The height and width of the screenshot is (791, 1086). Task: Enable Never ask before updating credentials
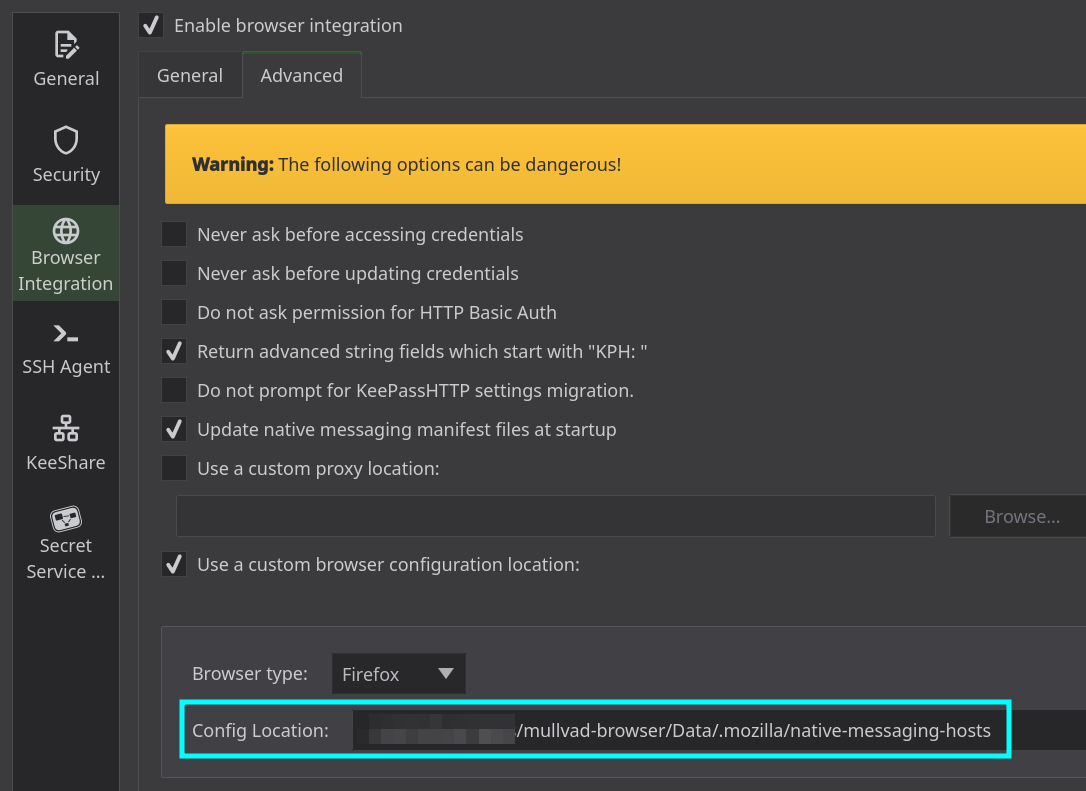point(174,274)
